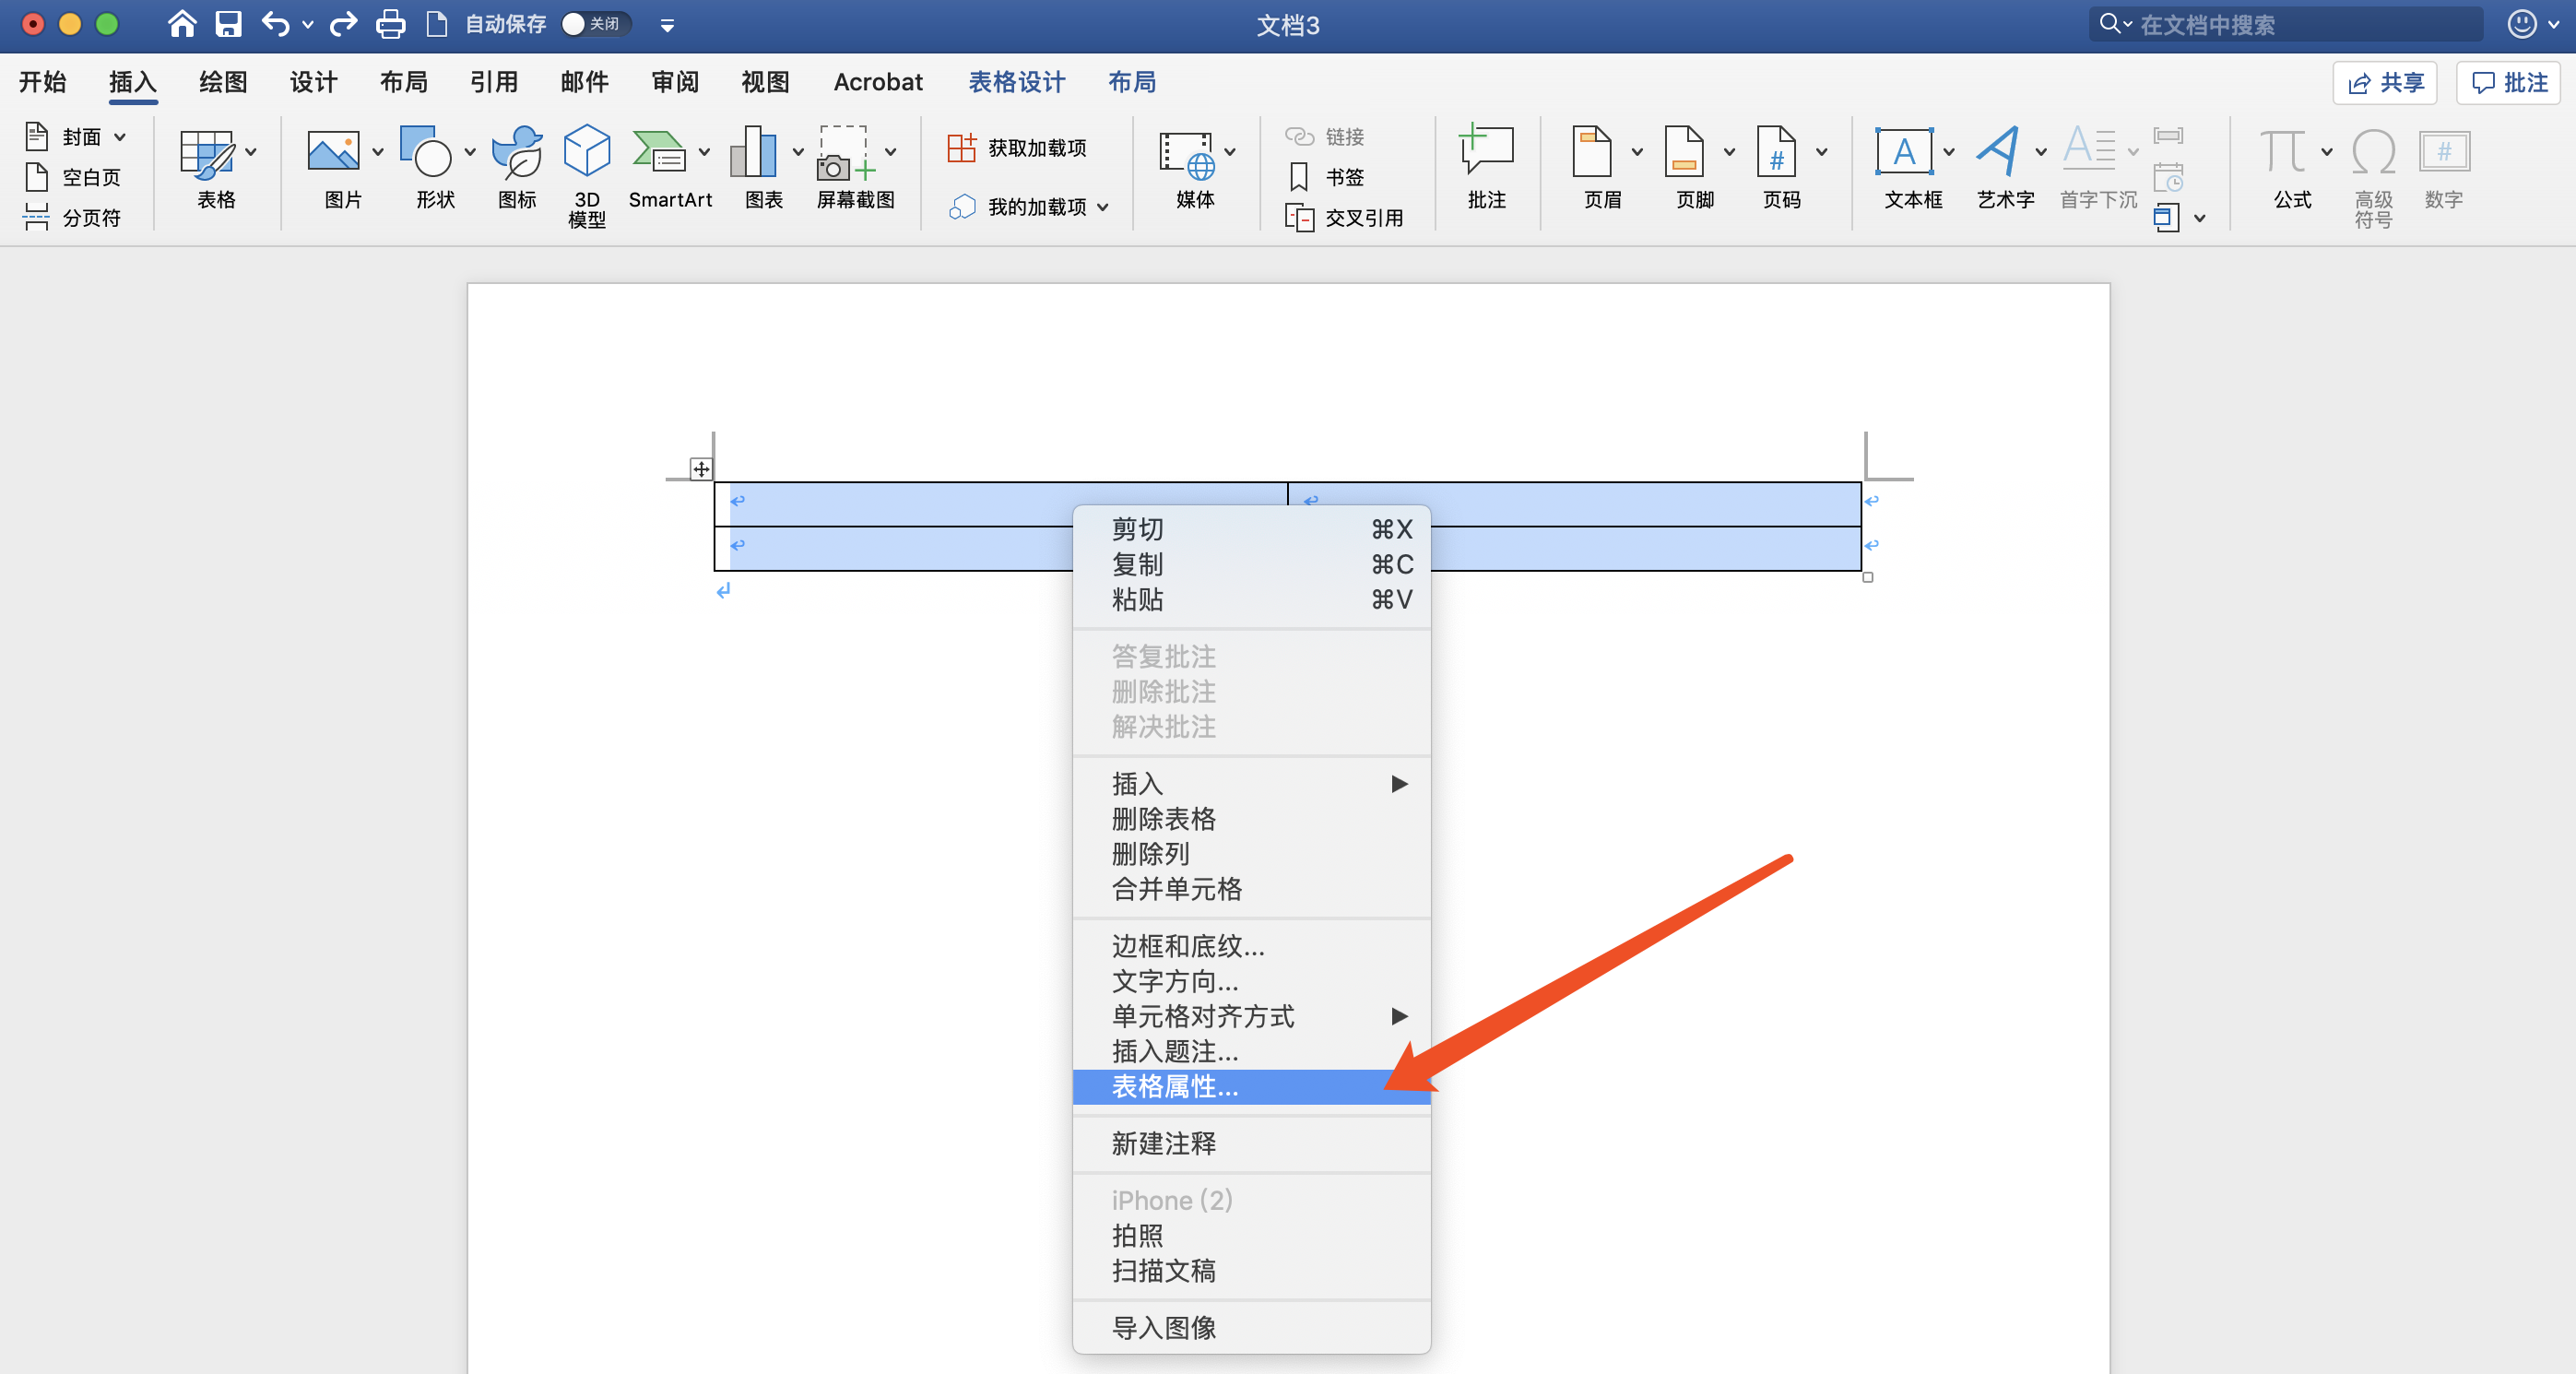This screenshot has height=1374, width=2576.
Task: Click the table move handle icon
Action: (x=701, y=469)
